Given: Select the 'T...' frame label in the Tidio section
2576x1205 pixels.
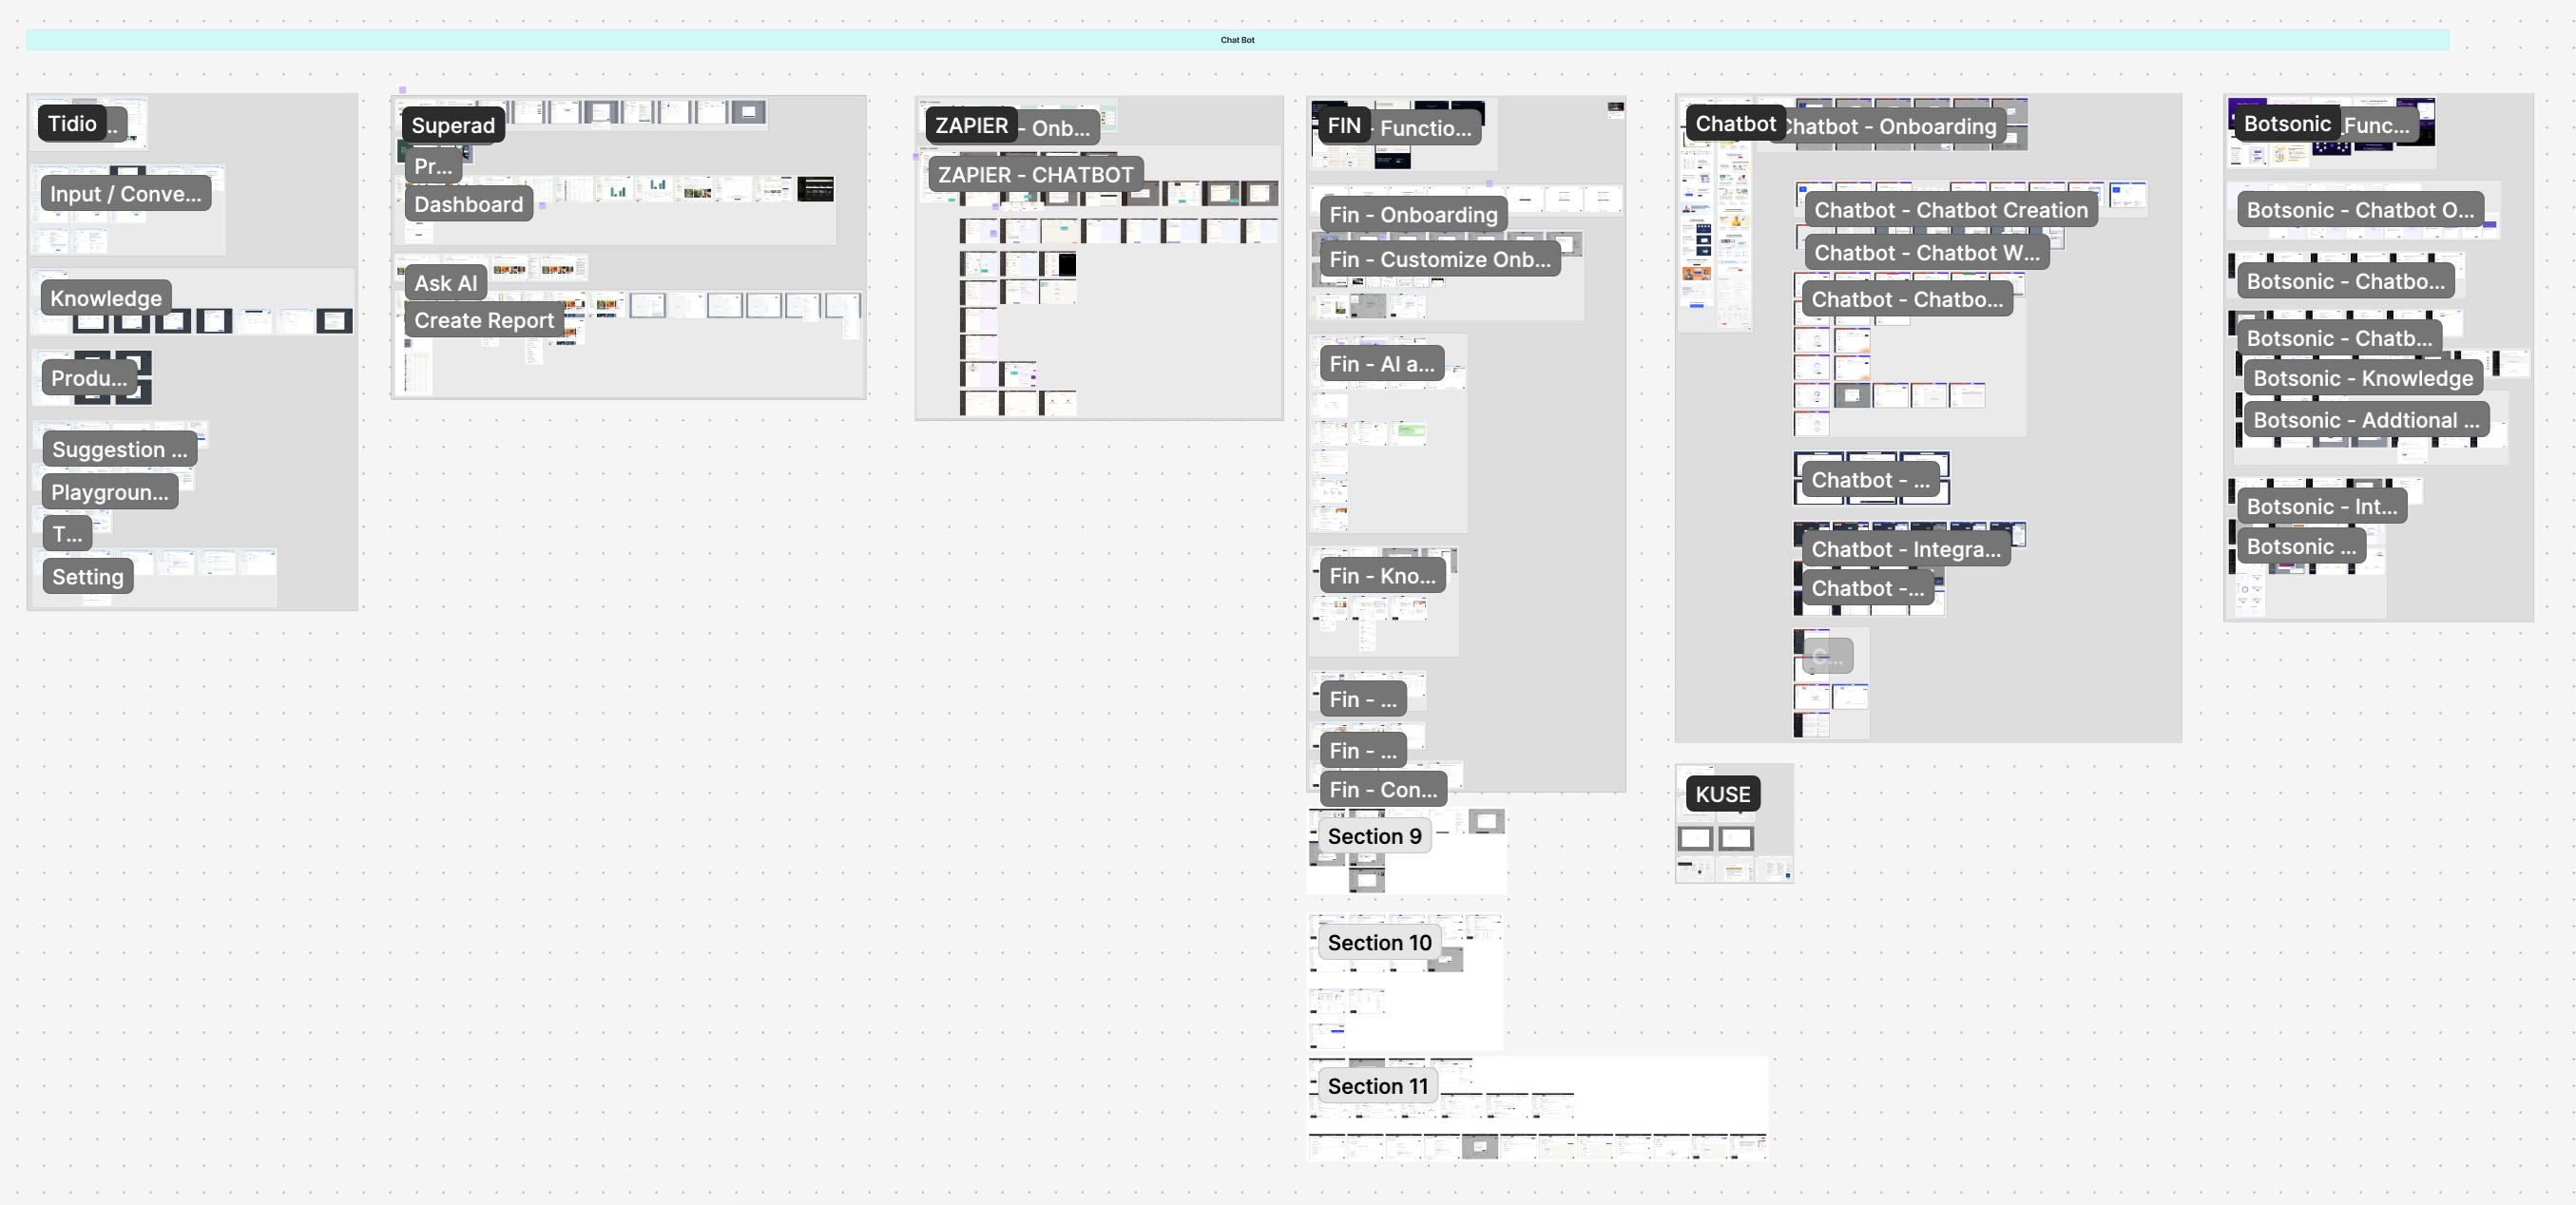Looking at the screenshot, I should [67, 534].
